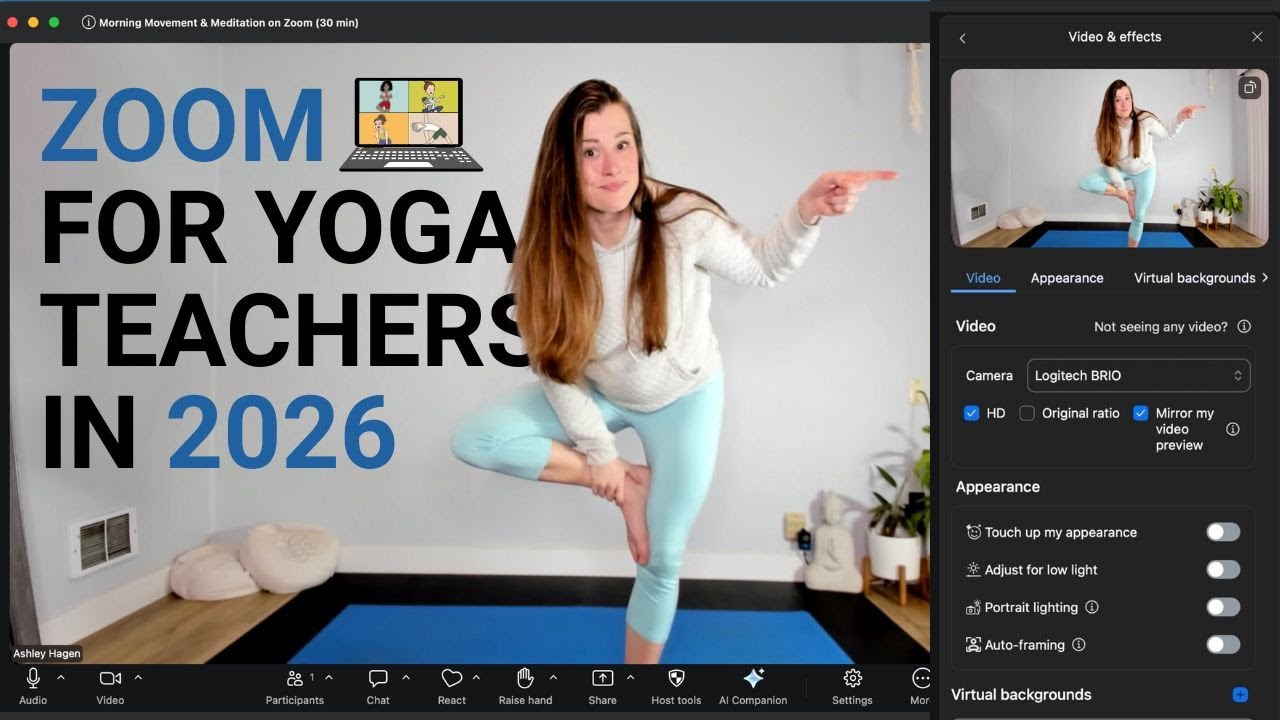Open Host tools shield icon
Viewport: 1280px width, 720px height.
[676, 678]
